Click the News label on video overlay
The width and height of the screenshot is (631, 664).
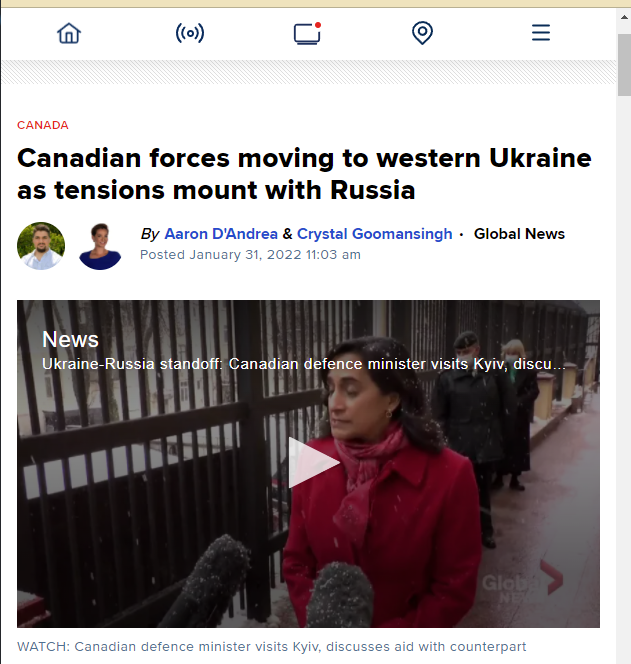pyautogui.click(x=70, y=339)
